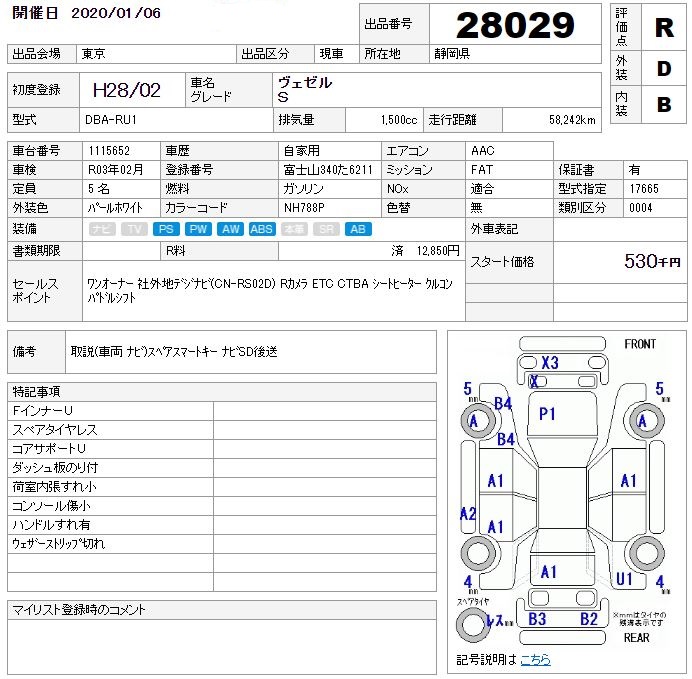The width and height of the screenshot is (692, 679).
Task: Open the こちら symbol explanation link
Action: pyautogui.click(x=534, y=660)
